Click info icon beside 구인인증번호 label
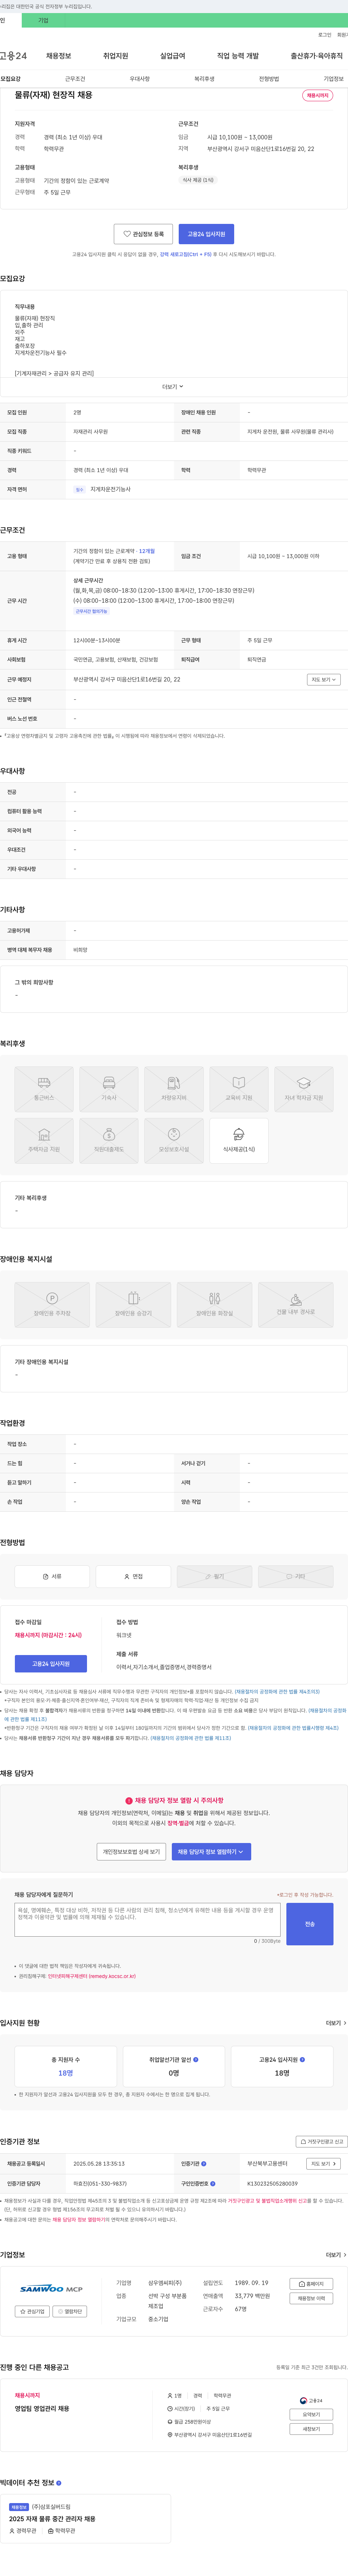The width and height of the screenshot is (348, 2576). point(213,2184)
